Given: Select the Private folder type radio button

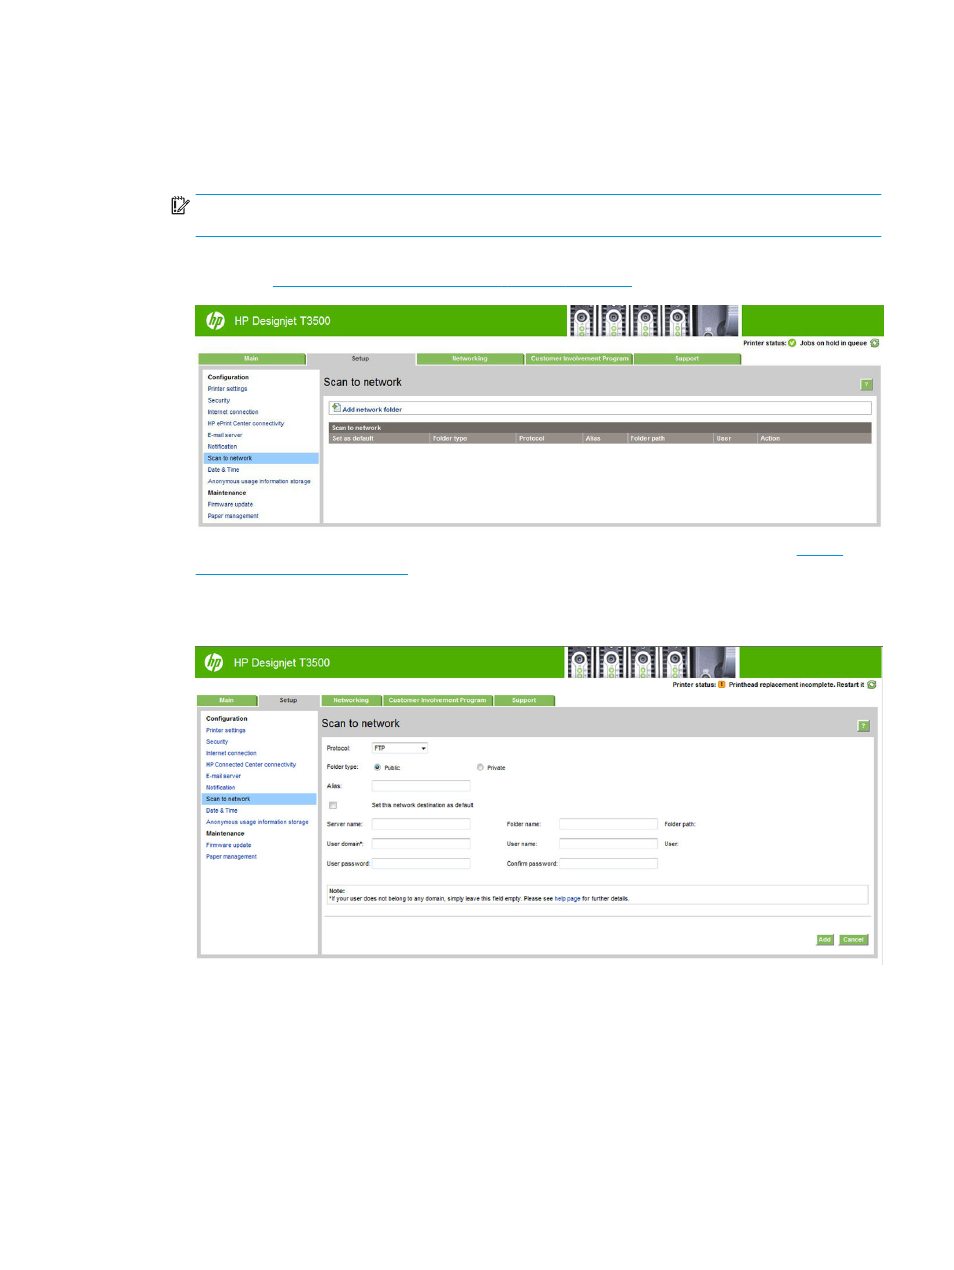Looking at the screenshot, I should (x=480, y=767).
